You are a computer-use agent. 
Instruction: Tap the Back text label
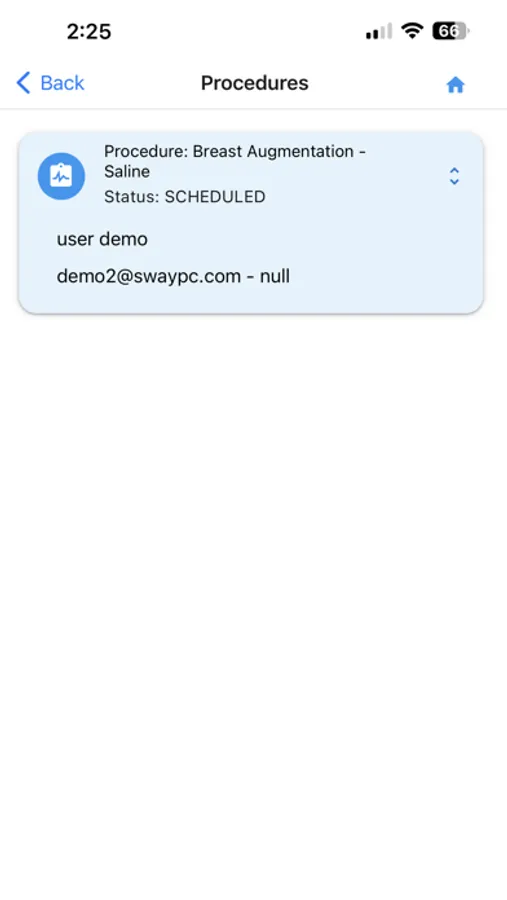coord(62,83)
